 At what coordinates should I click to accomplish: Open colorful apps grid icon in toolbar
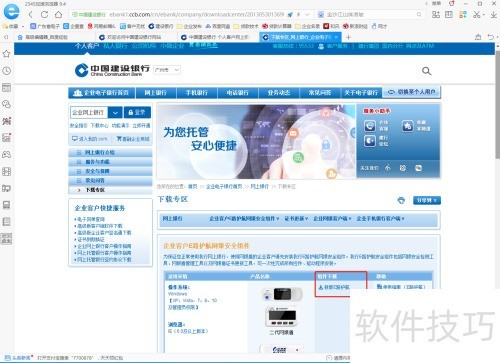point(463,14)
